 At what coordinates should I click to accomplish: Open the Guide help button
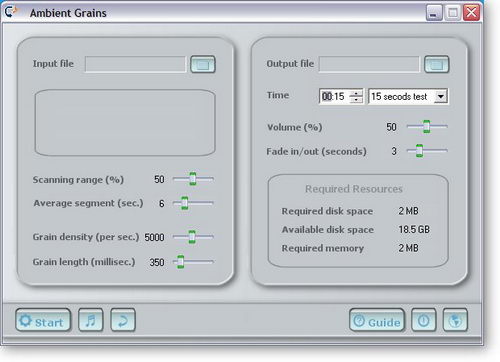[377, 320]
